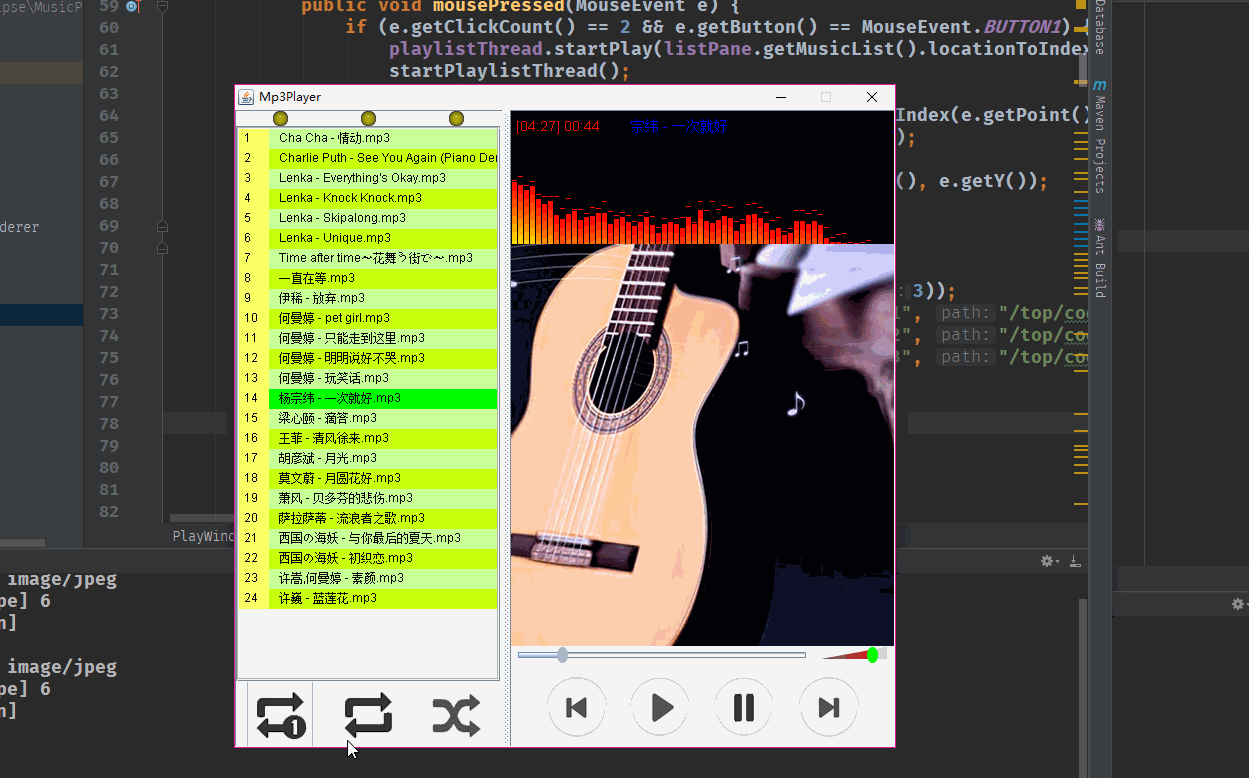Click the guitar album art image
This screenshot has width=1249, height=778.
coord(702,445)
